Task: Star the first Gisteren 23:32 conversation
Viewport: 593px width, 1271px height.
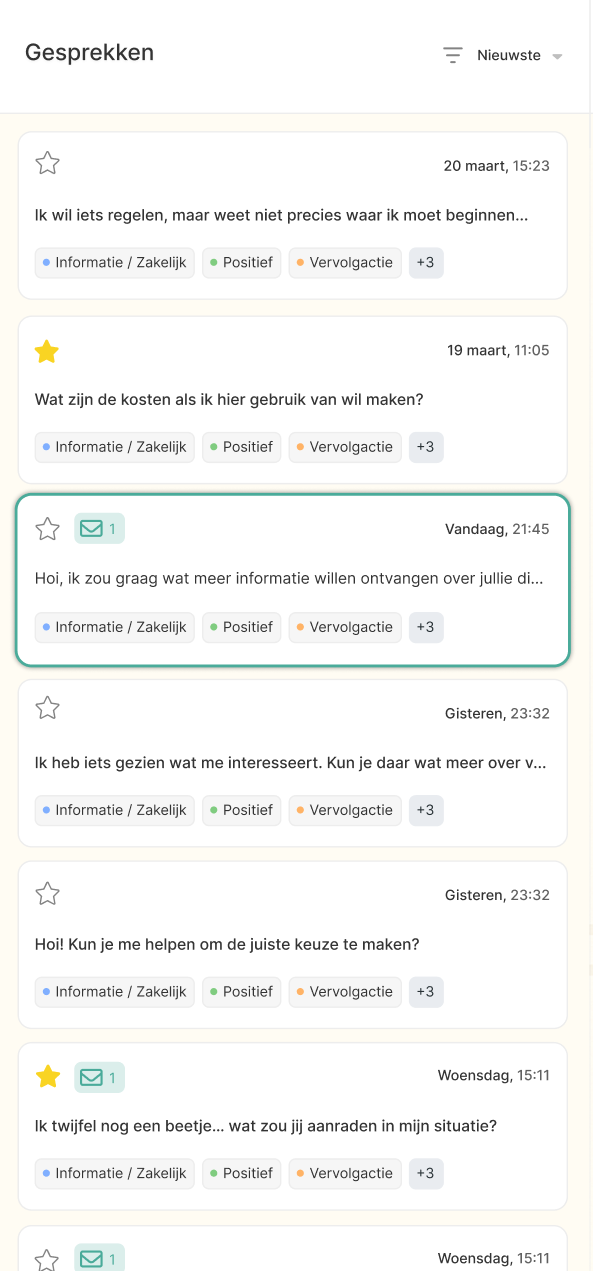Action: pos(47,709)
